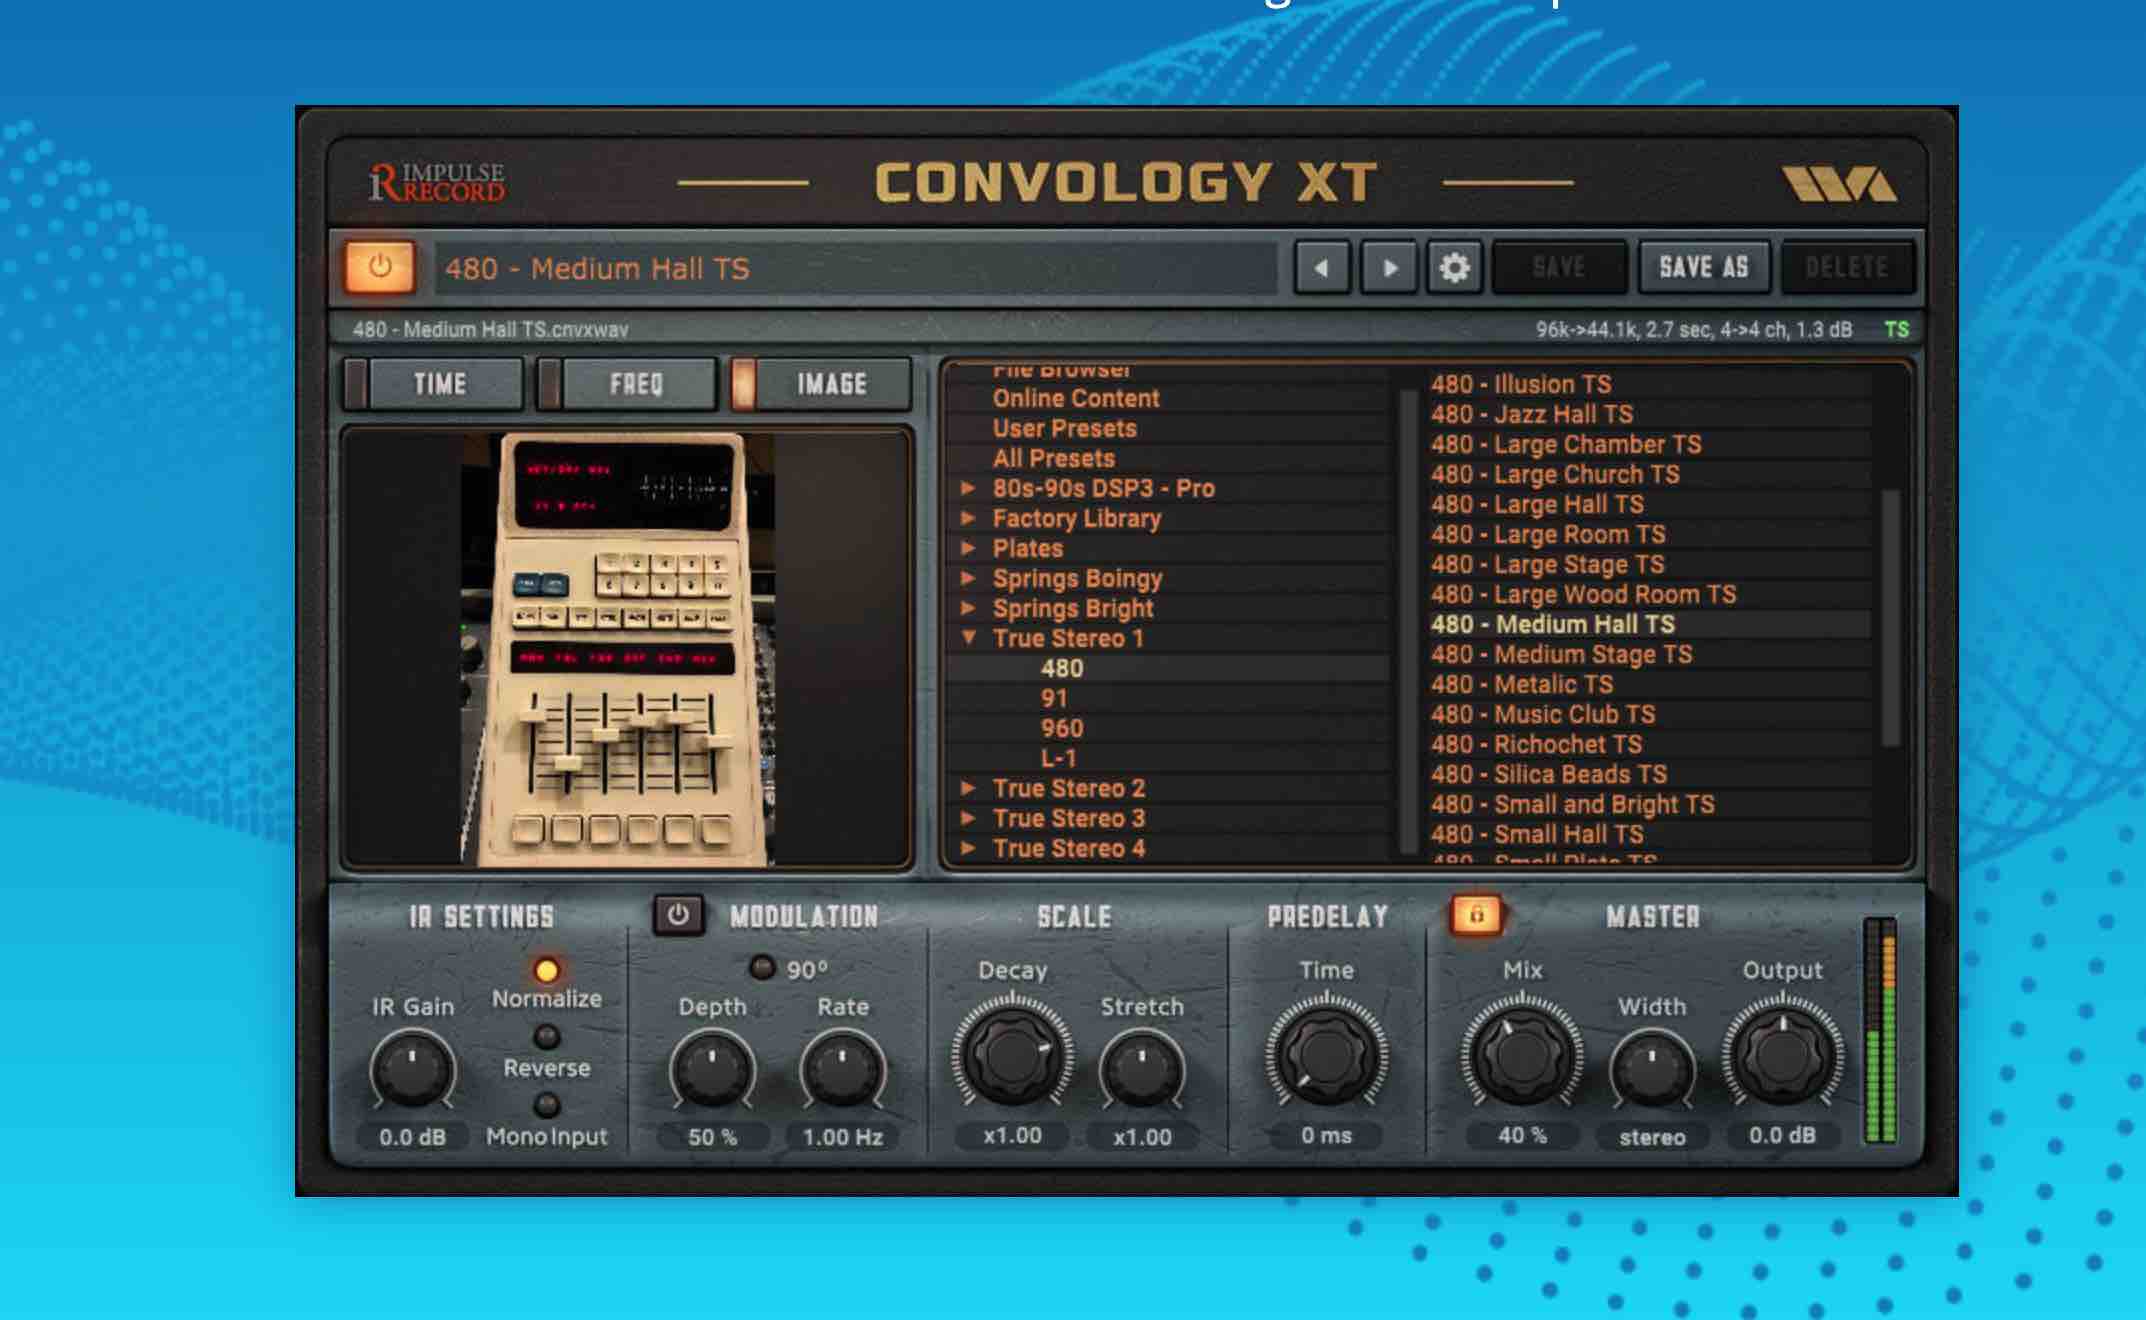Click the orange main power bypass button
Viewport: 2146px width, 1320px height.
click(x=379, y=267)
